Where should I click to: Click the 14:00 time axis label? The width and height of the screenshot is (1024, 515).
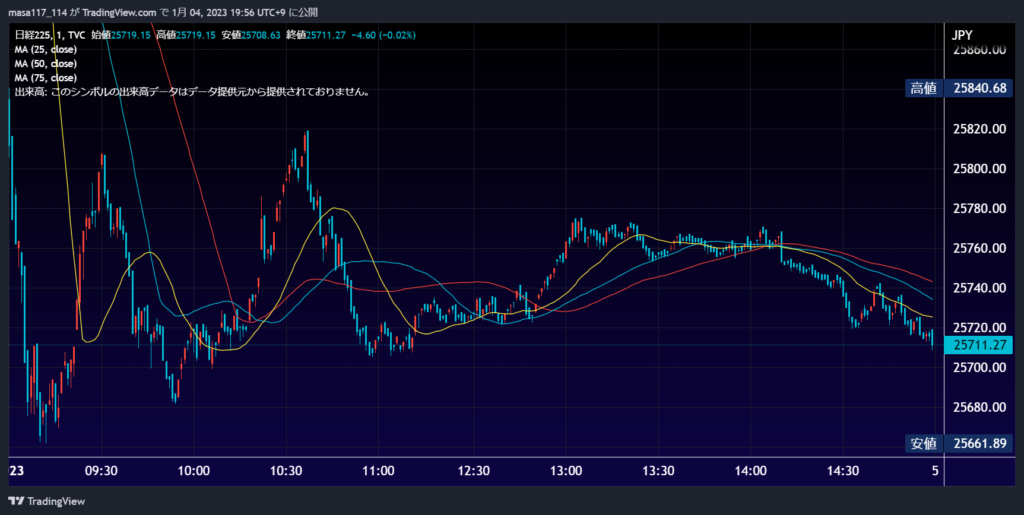click(750, 471)
